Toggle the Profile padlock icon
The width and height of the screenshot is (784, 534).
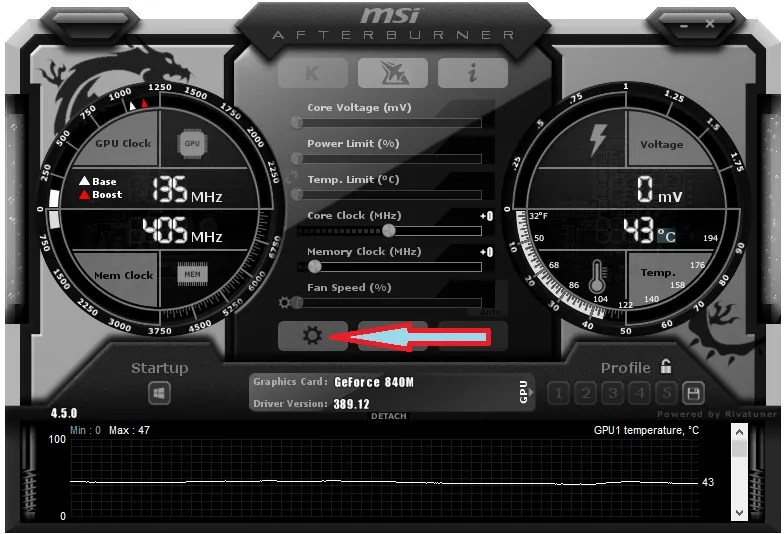(x=666, y=366)
